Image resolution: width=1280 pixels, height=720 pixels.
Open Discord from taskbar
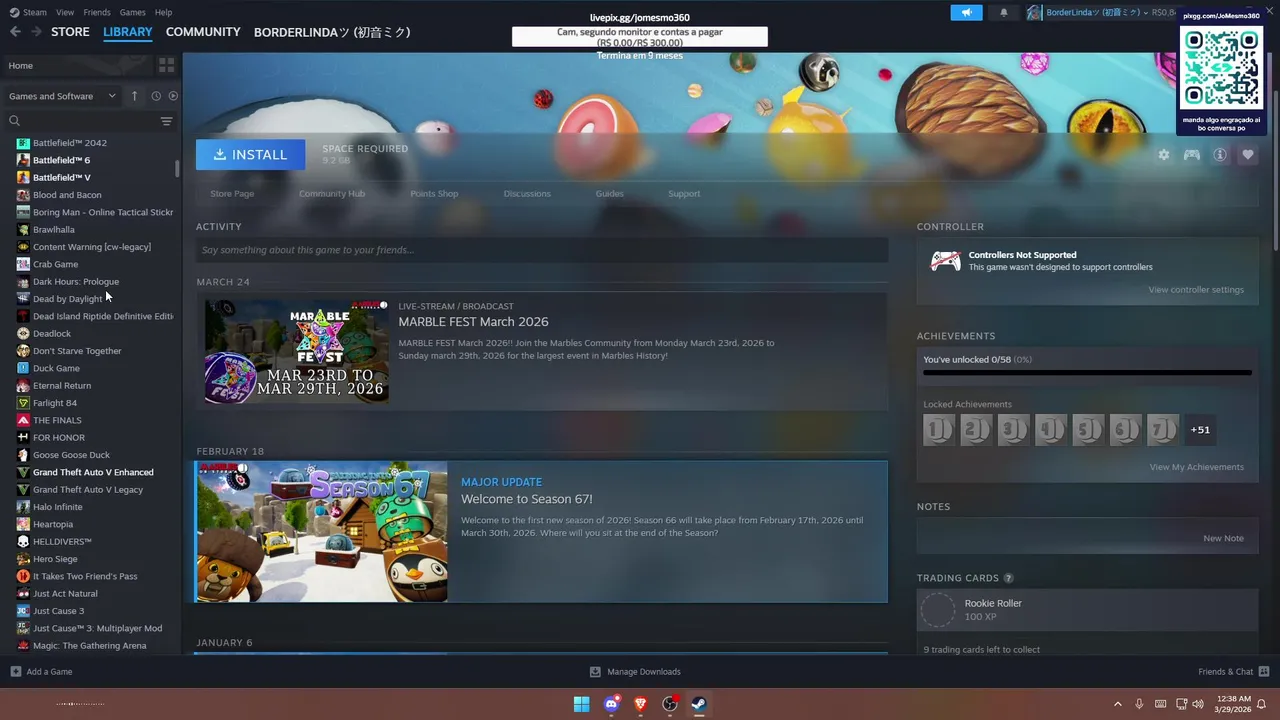[611, 704]
